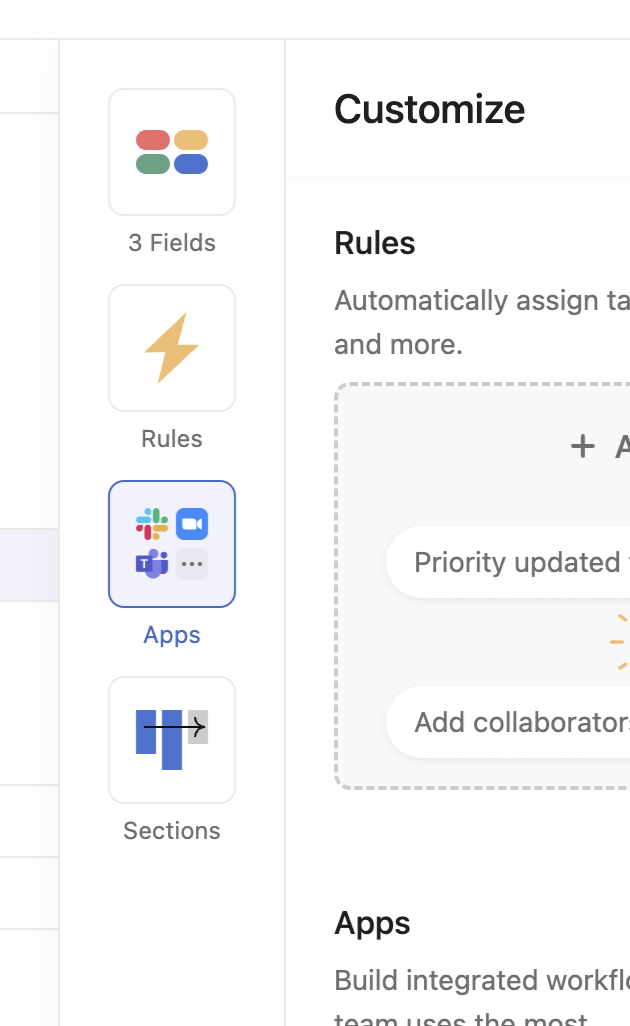Image resolution: width=630 pixels, height=1026 pixels.
Task: Click the Zoom camera logo
Action: click(192, 524)
